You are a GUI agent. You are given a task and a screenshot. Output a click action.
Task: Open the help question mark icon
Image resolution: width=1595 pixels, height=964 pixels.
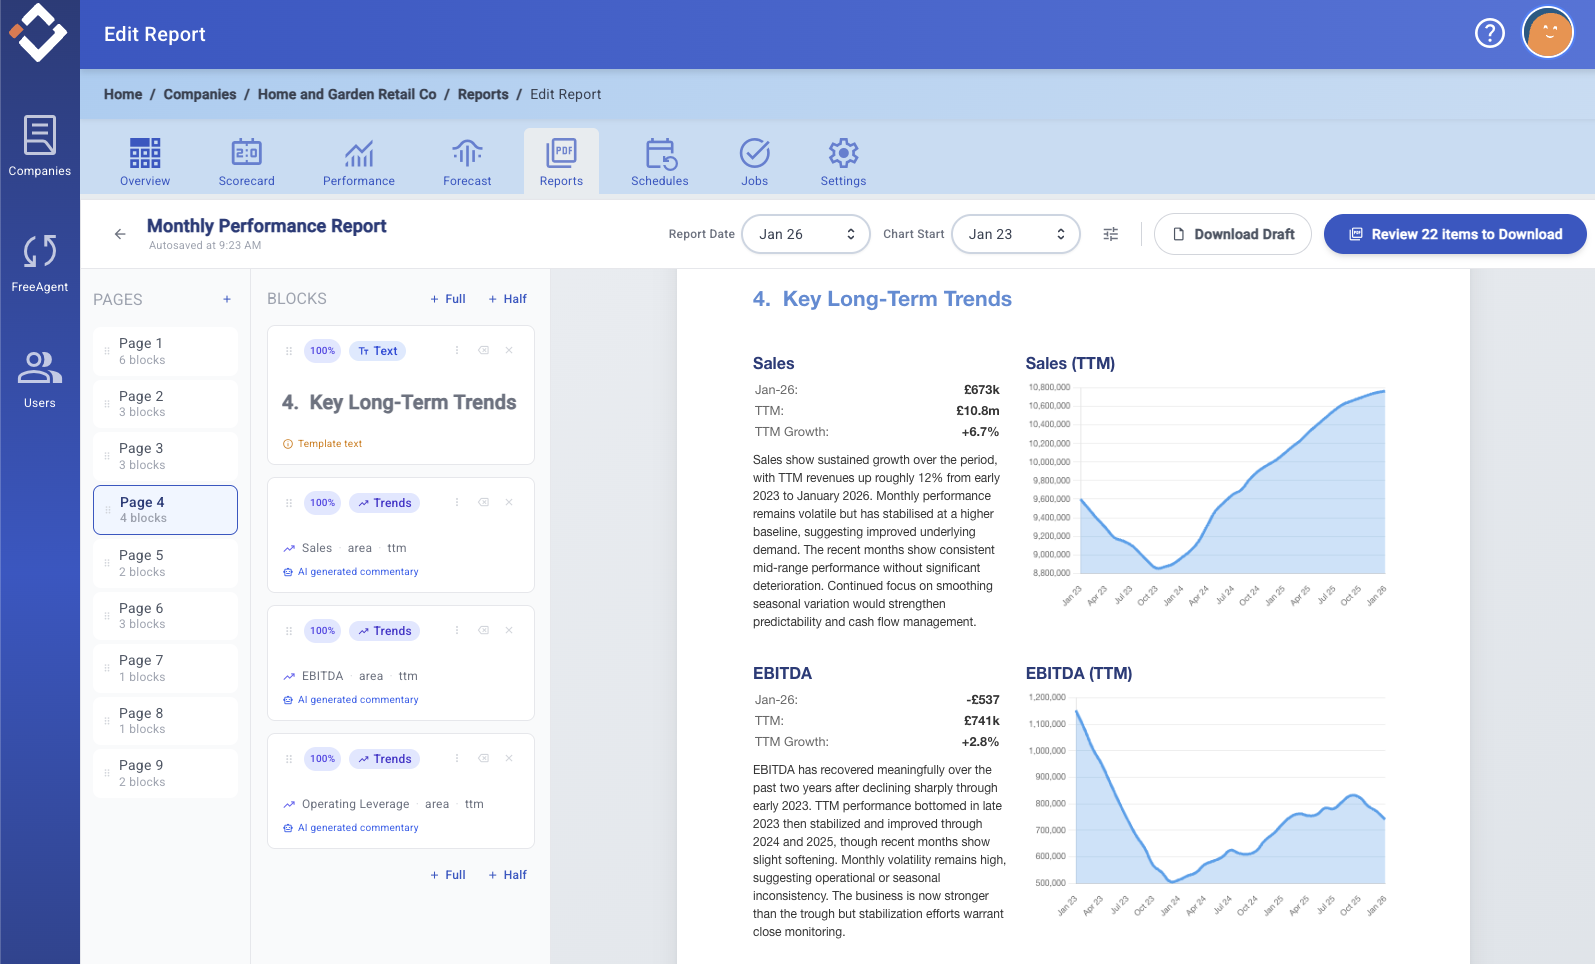(1489, 34)
